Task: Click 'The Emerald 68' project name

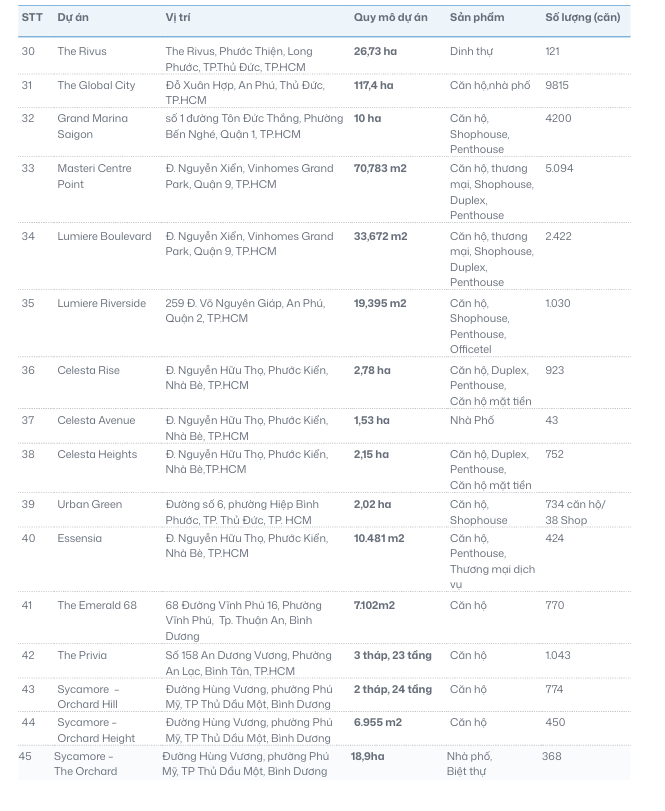Action: click(x=96, y=605)
